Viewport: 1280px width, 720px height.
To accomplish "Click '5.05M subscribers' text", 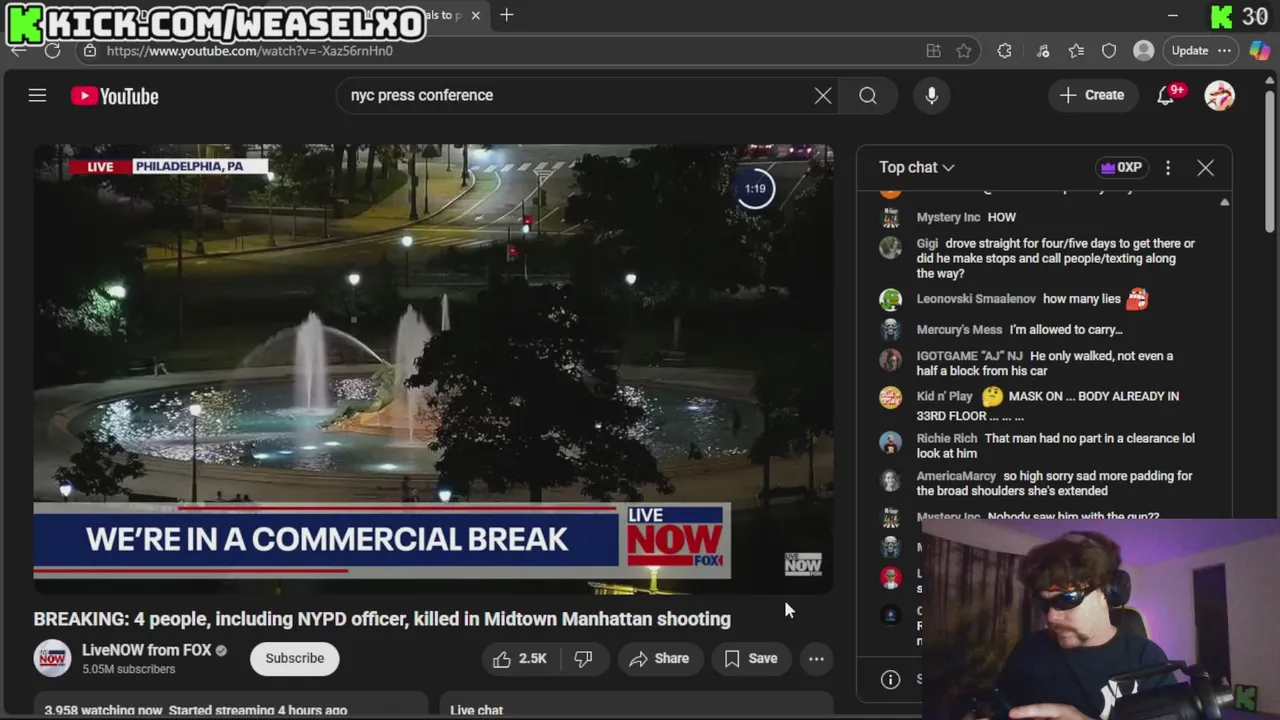I will [x=129, y=669].
